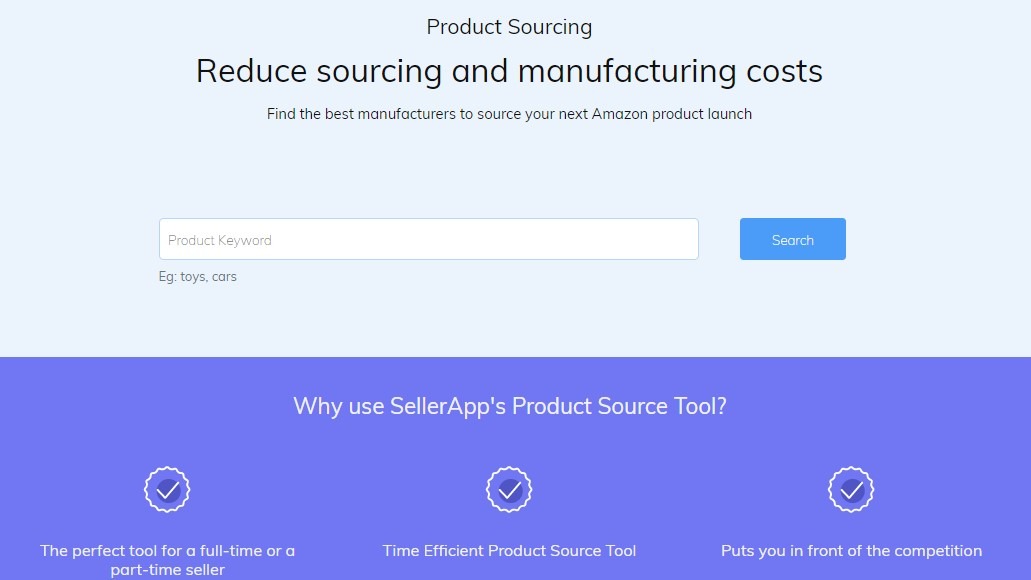1031x580 pixels.
Task: Select the Puts you in front of competition text
Action: [851, 551]
